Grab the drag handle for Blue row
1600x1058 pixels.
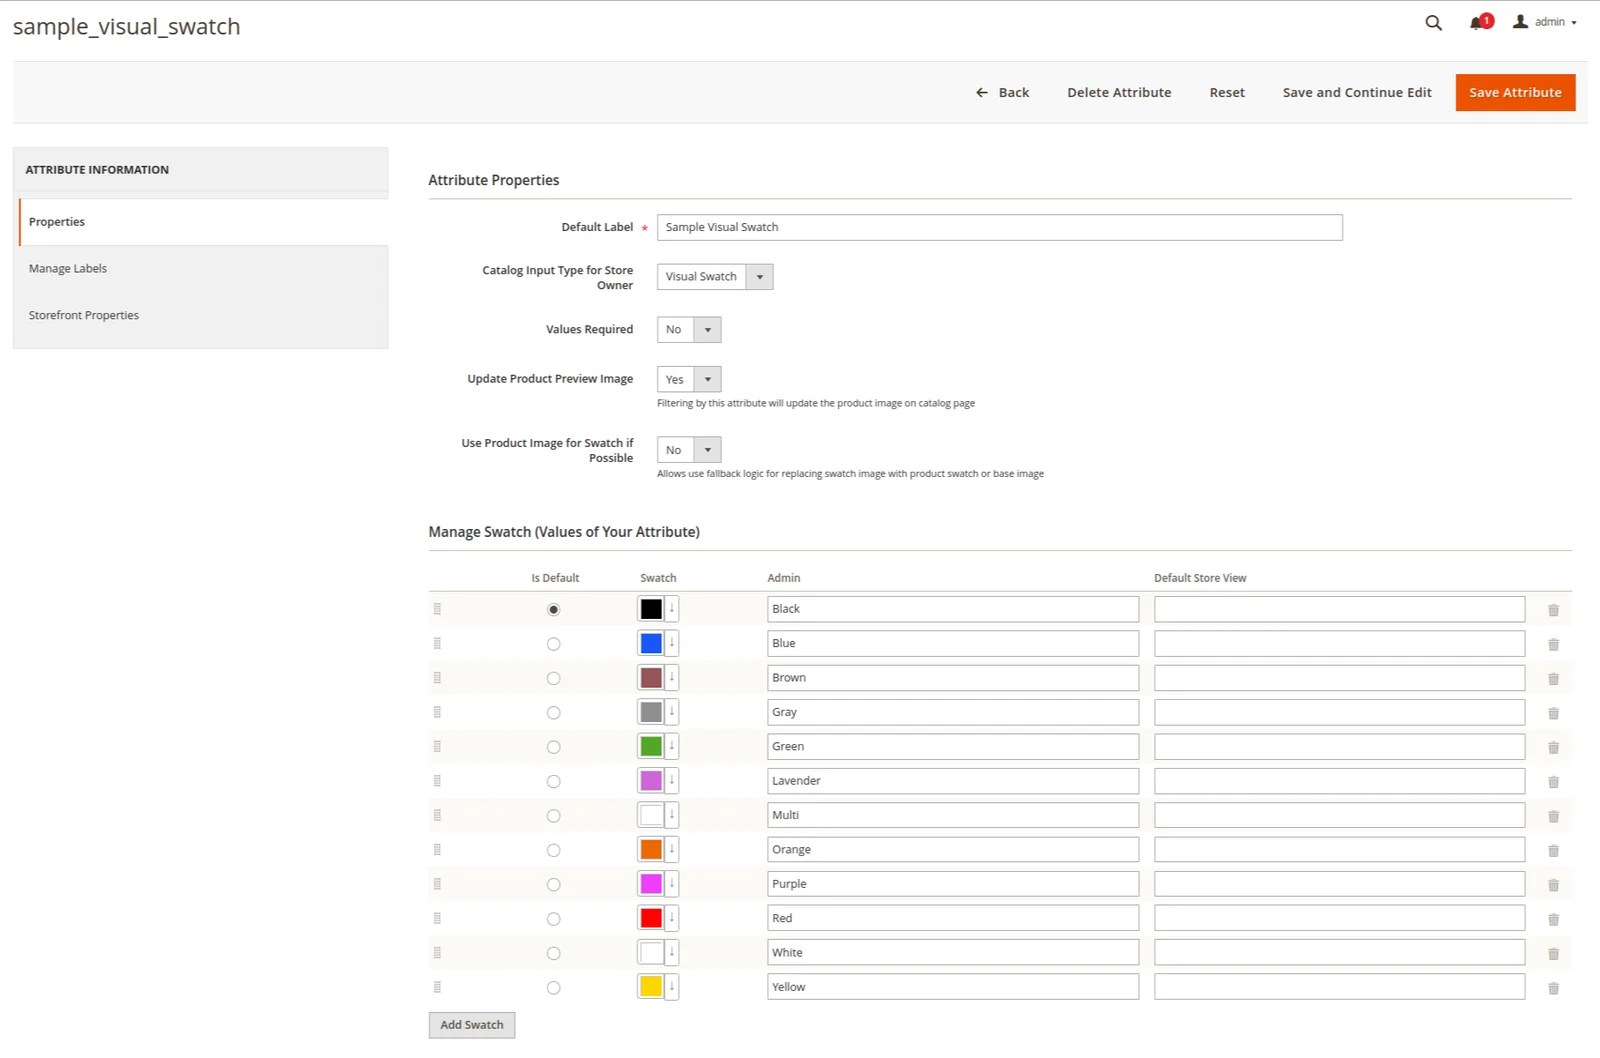point(437,643)
